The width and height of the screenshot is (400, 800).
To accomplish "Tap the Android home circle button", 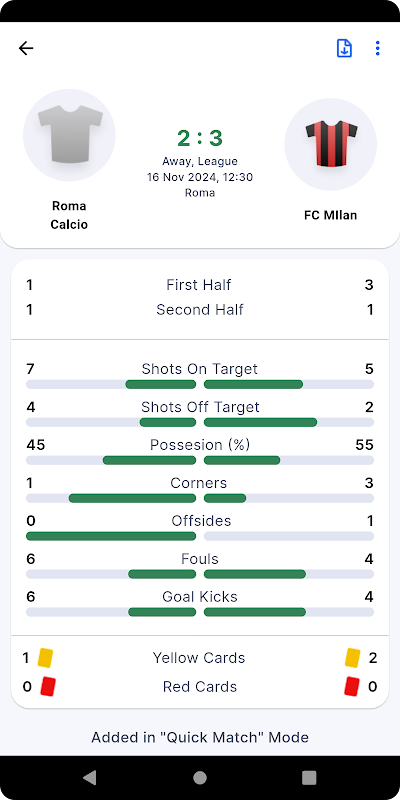I will click(200, 778).
